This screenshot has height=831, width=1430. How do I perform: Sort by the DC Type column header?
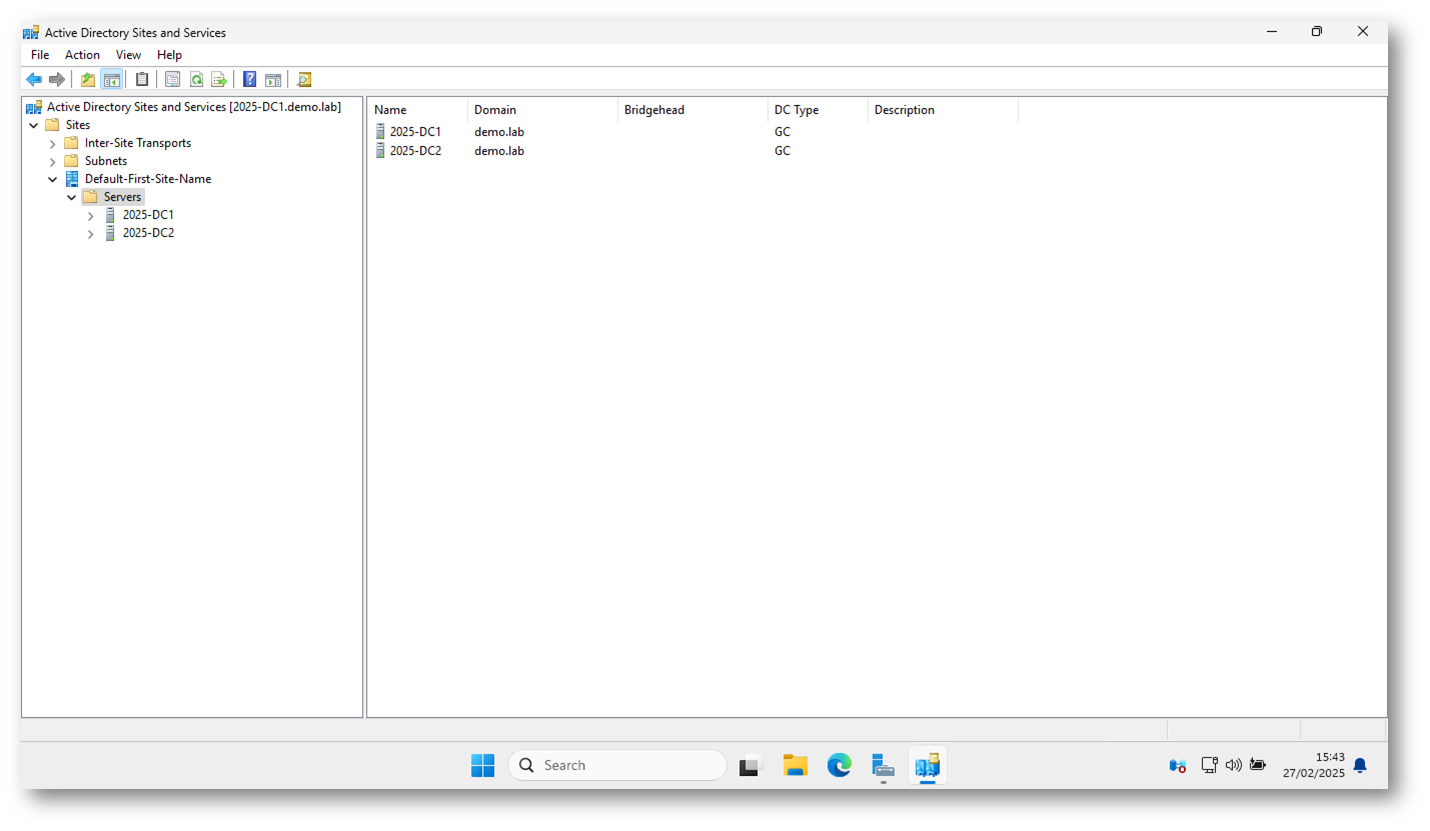(x=818, y=110)
